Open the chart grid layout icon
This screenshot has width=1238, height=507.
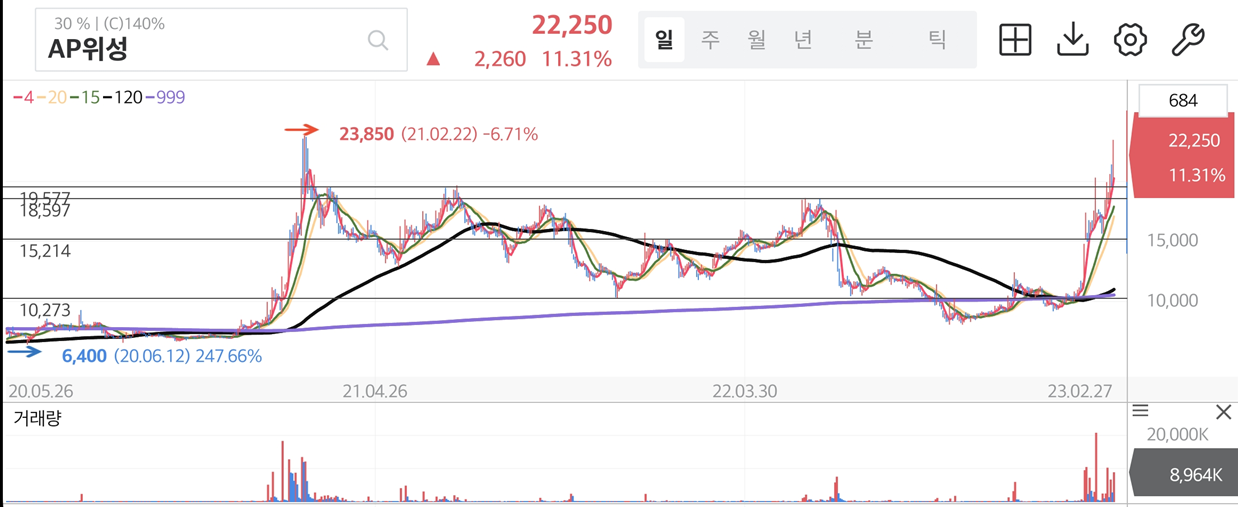tap(1015, 40)
